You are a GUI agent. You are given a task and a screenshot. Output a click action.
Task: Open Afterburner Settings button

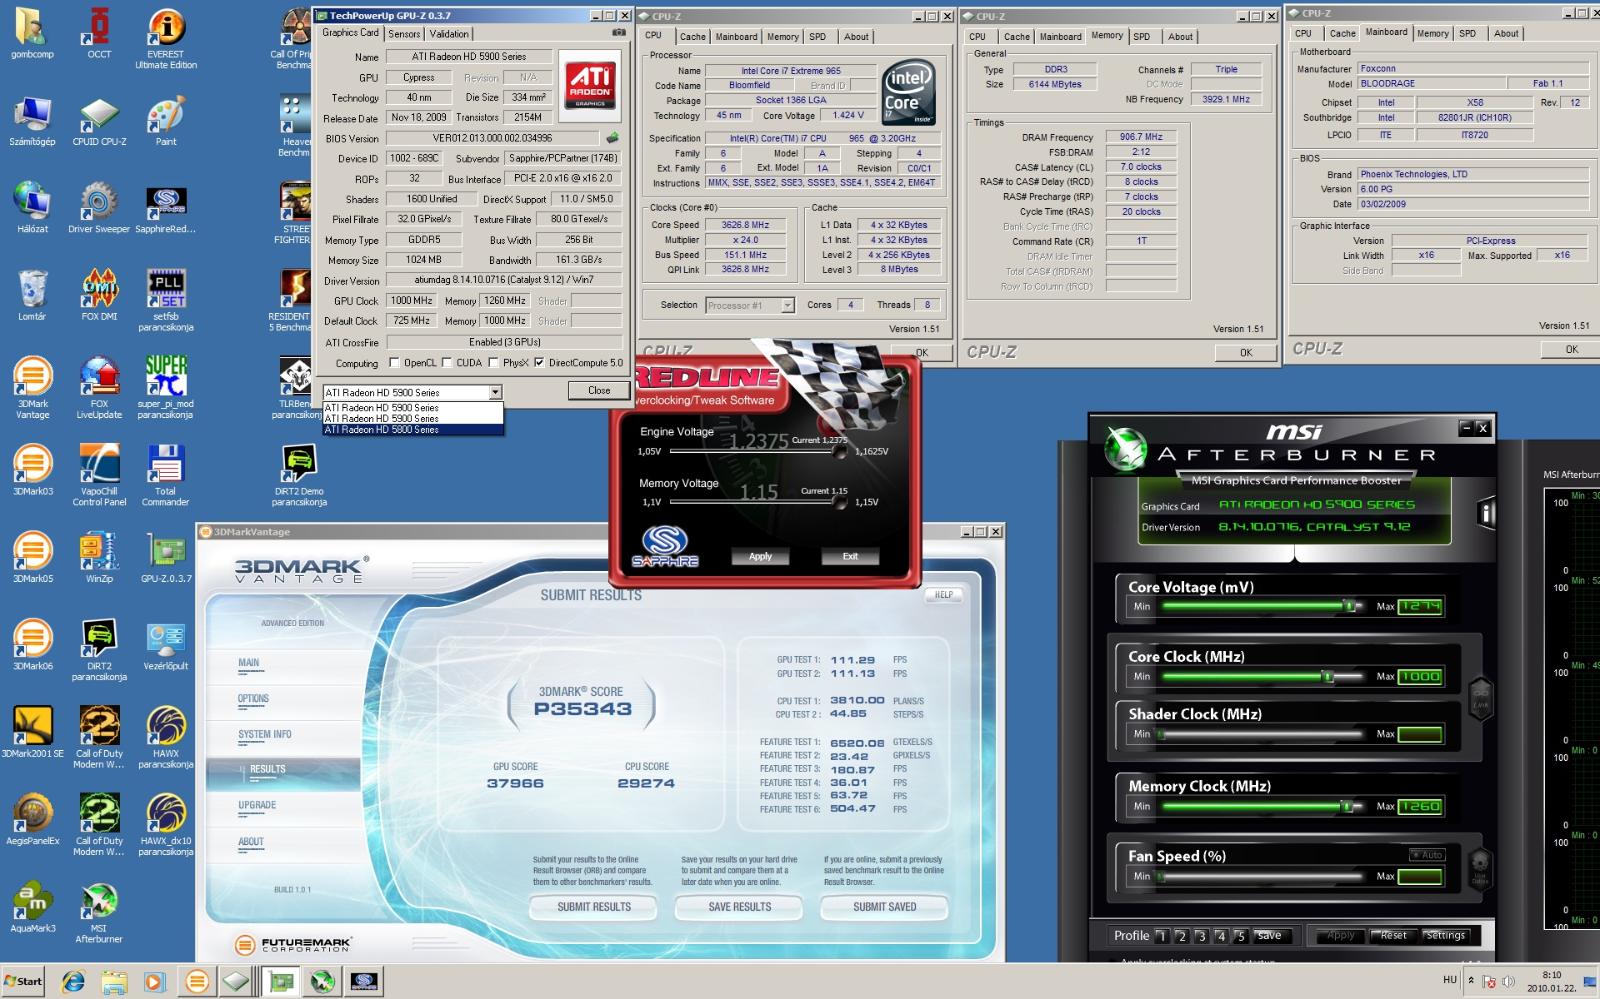(x=1445, y=936)
